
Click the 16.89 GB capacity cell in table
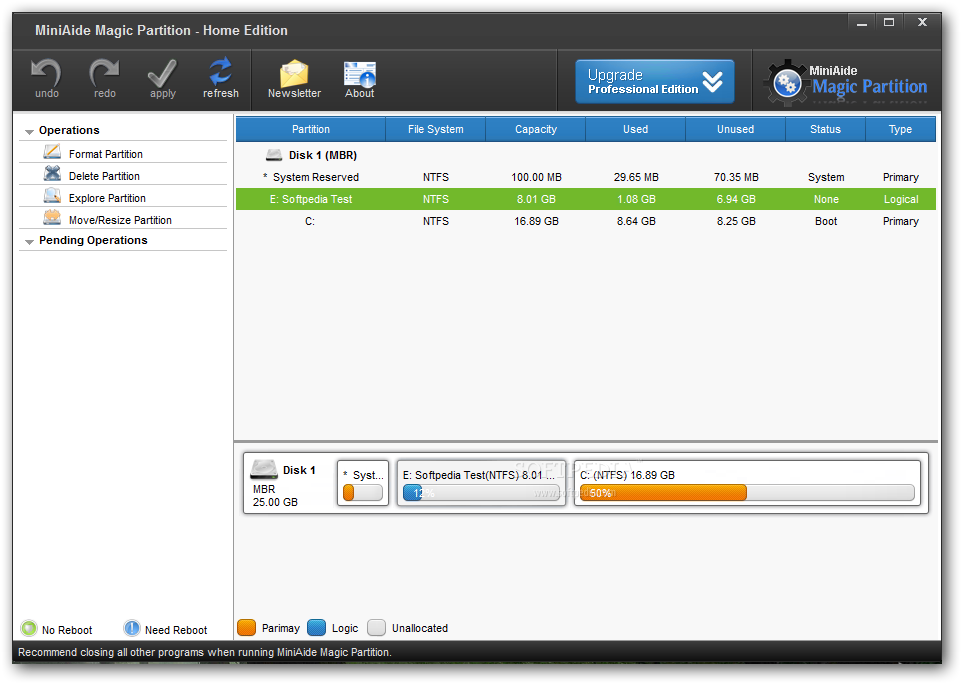(536, 221)
